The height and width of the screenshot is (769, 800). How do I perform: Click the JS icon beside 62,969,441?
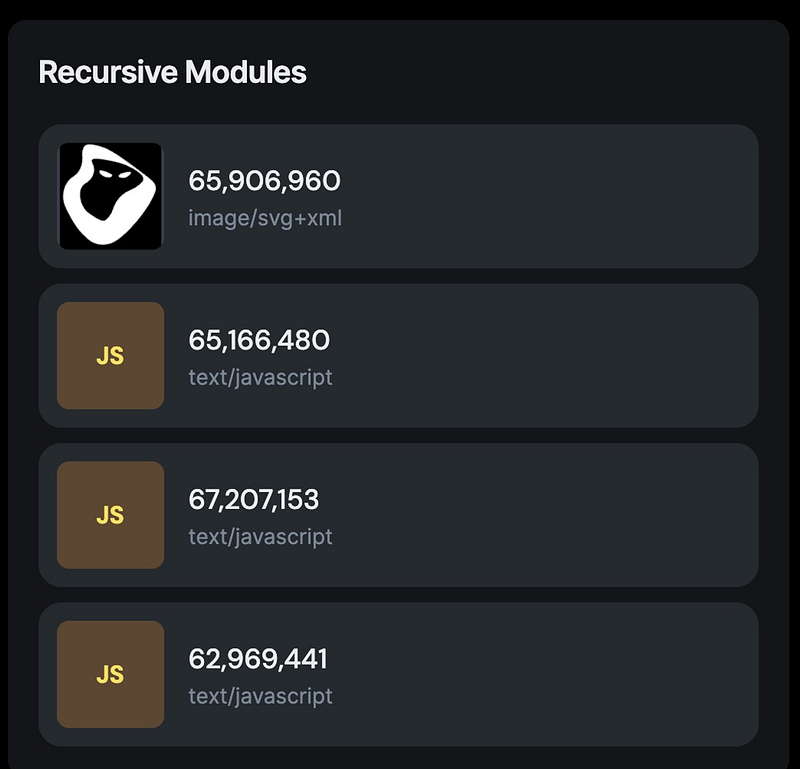[x=110, y=674]
